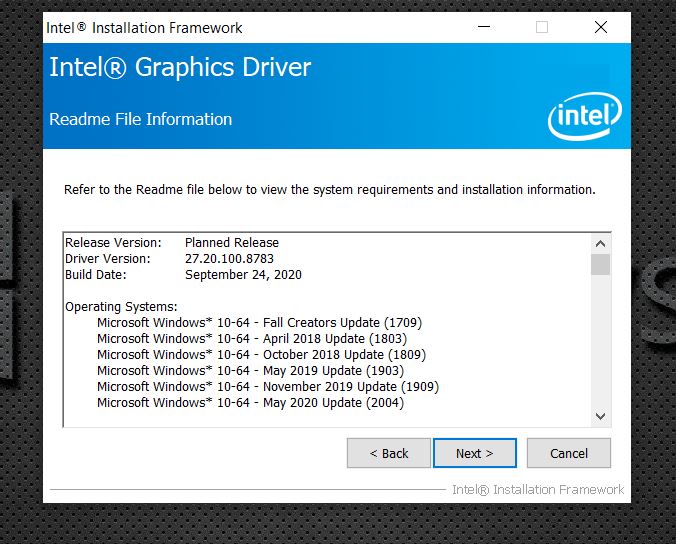Click the Driver Version: label

pos(108,259)
